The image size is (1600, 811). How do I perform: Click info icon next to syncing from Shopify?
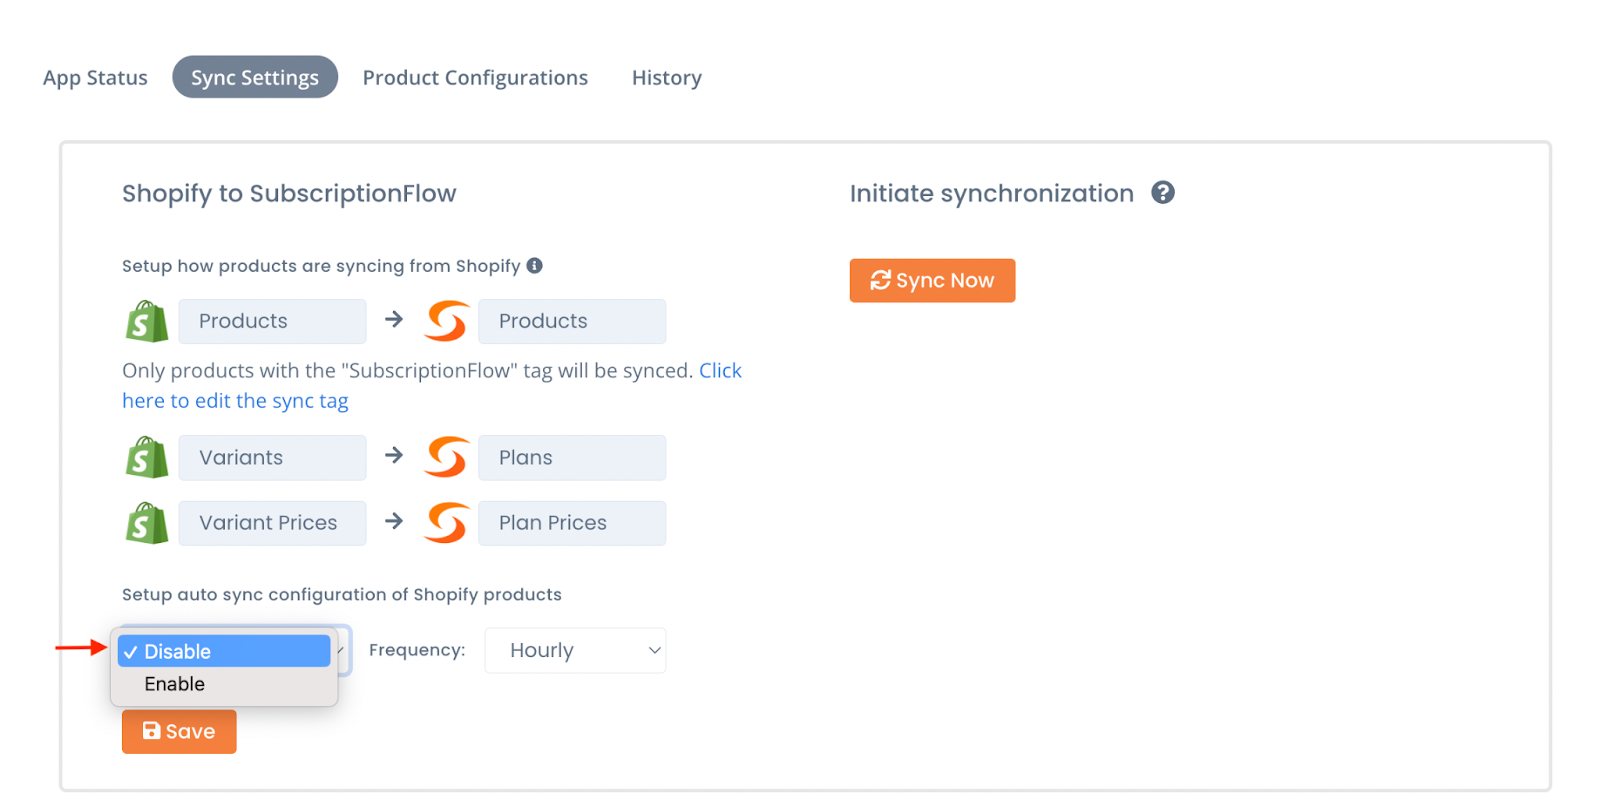pyautogui.click(x=535, y=265)
